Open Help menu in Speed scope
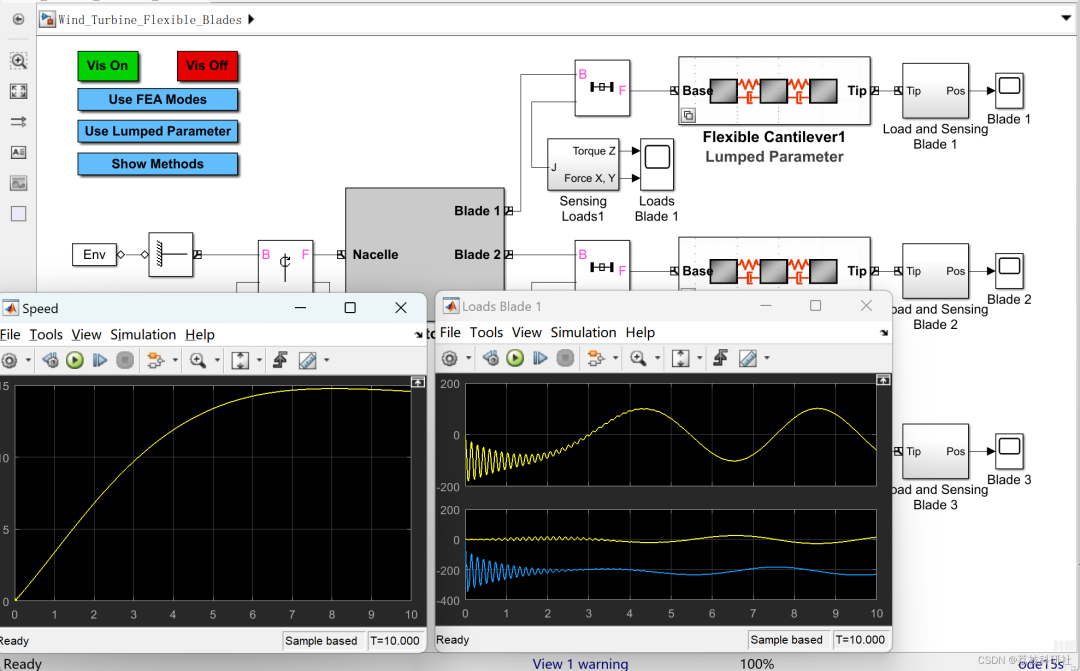Screen dimensions: 1080x671 click(x=200, y=335)
